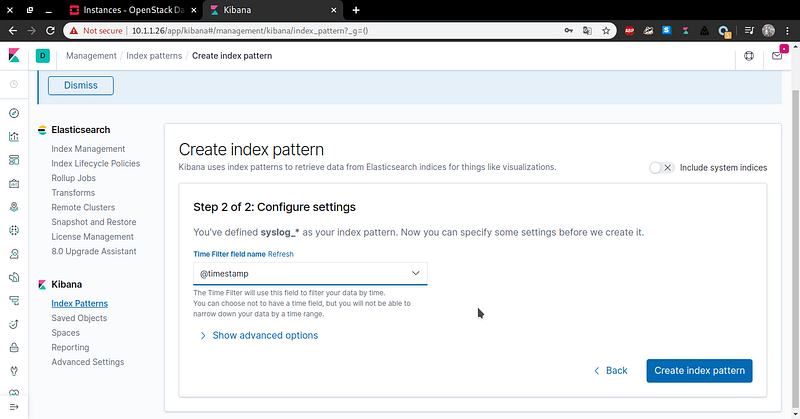Open the browser media control icon

(748, 31)
